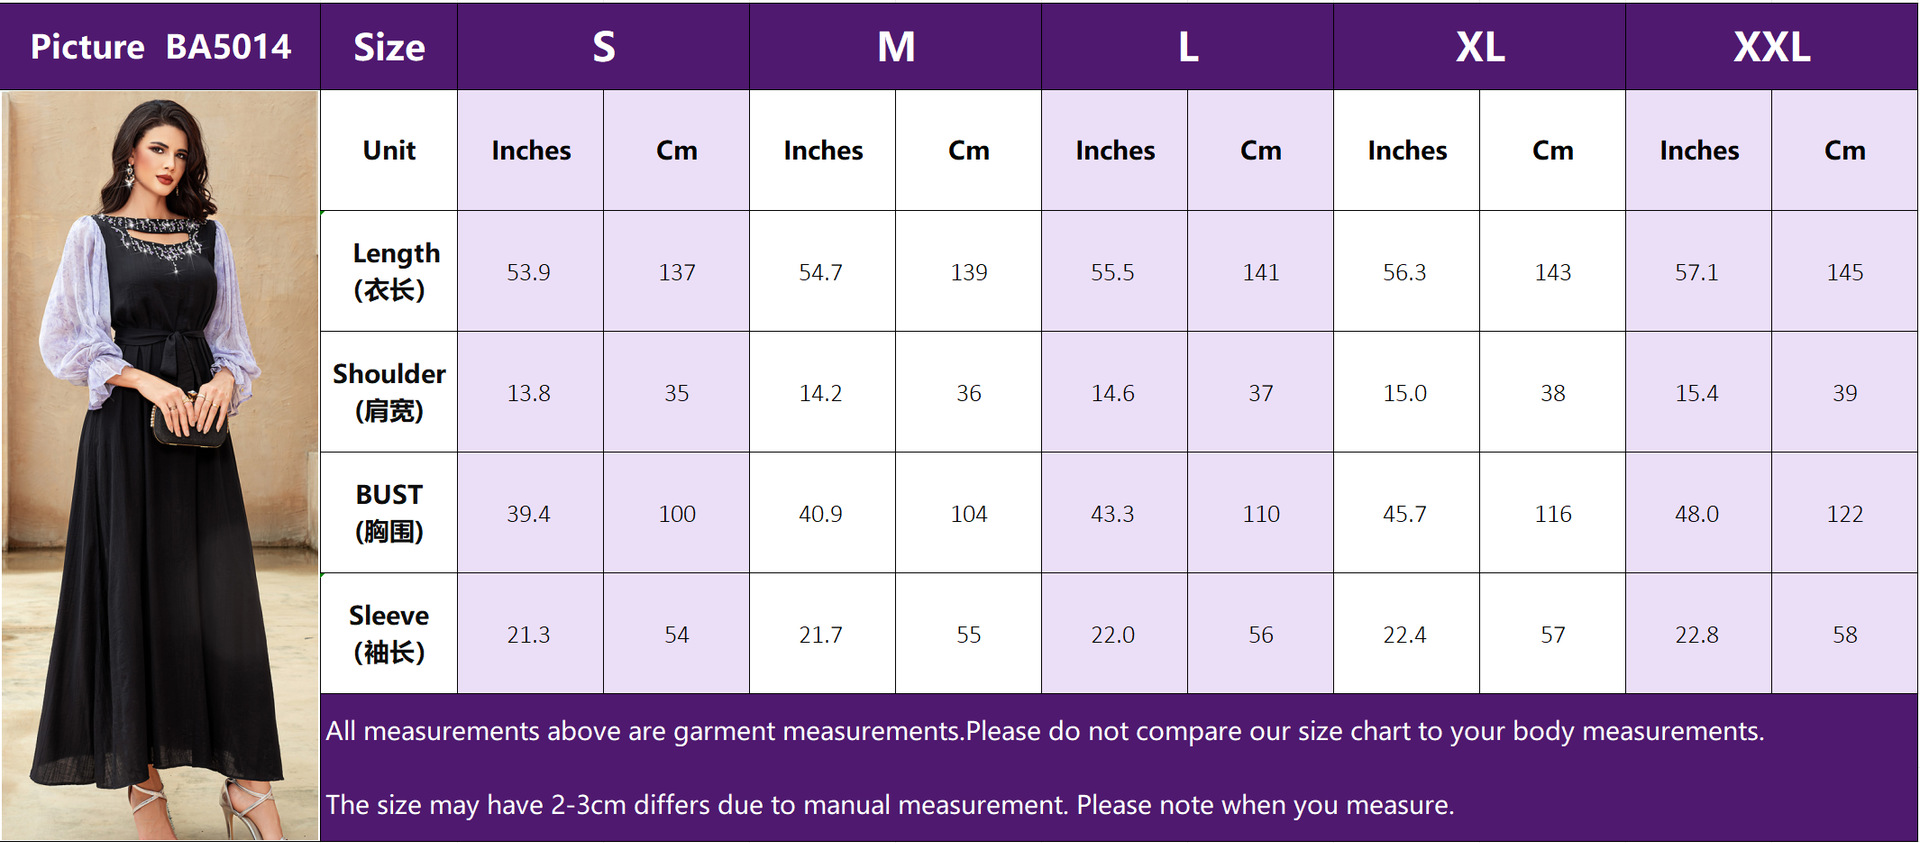The image size is (1920, 843).
Task: Click the 22.8 sleeve inches cell
Action: (1697, 635)
